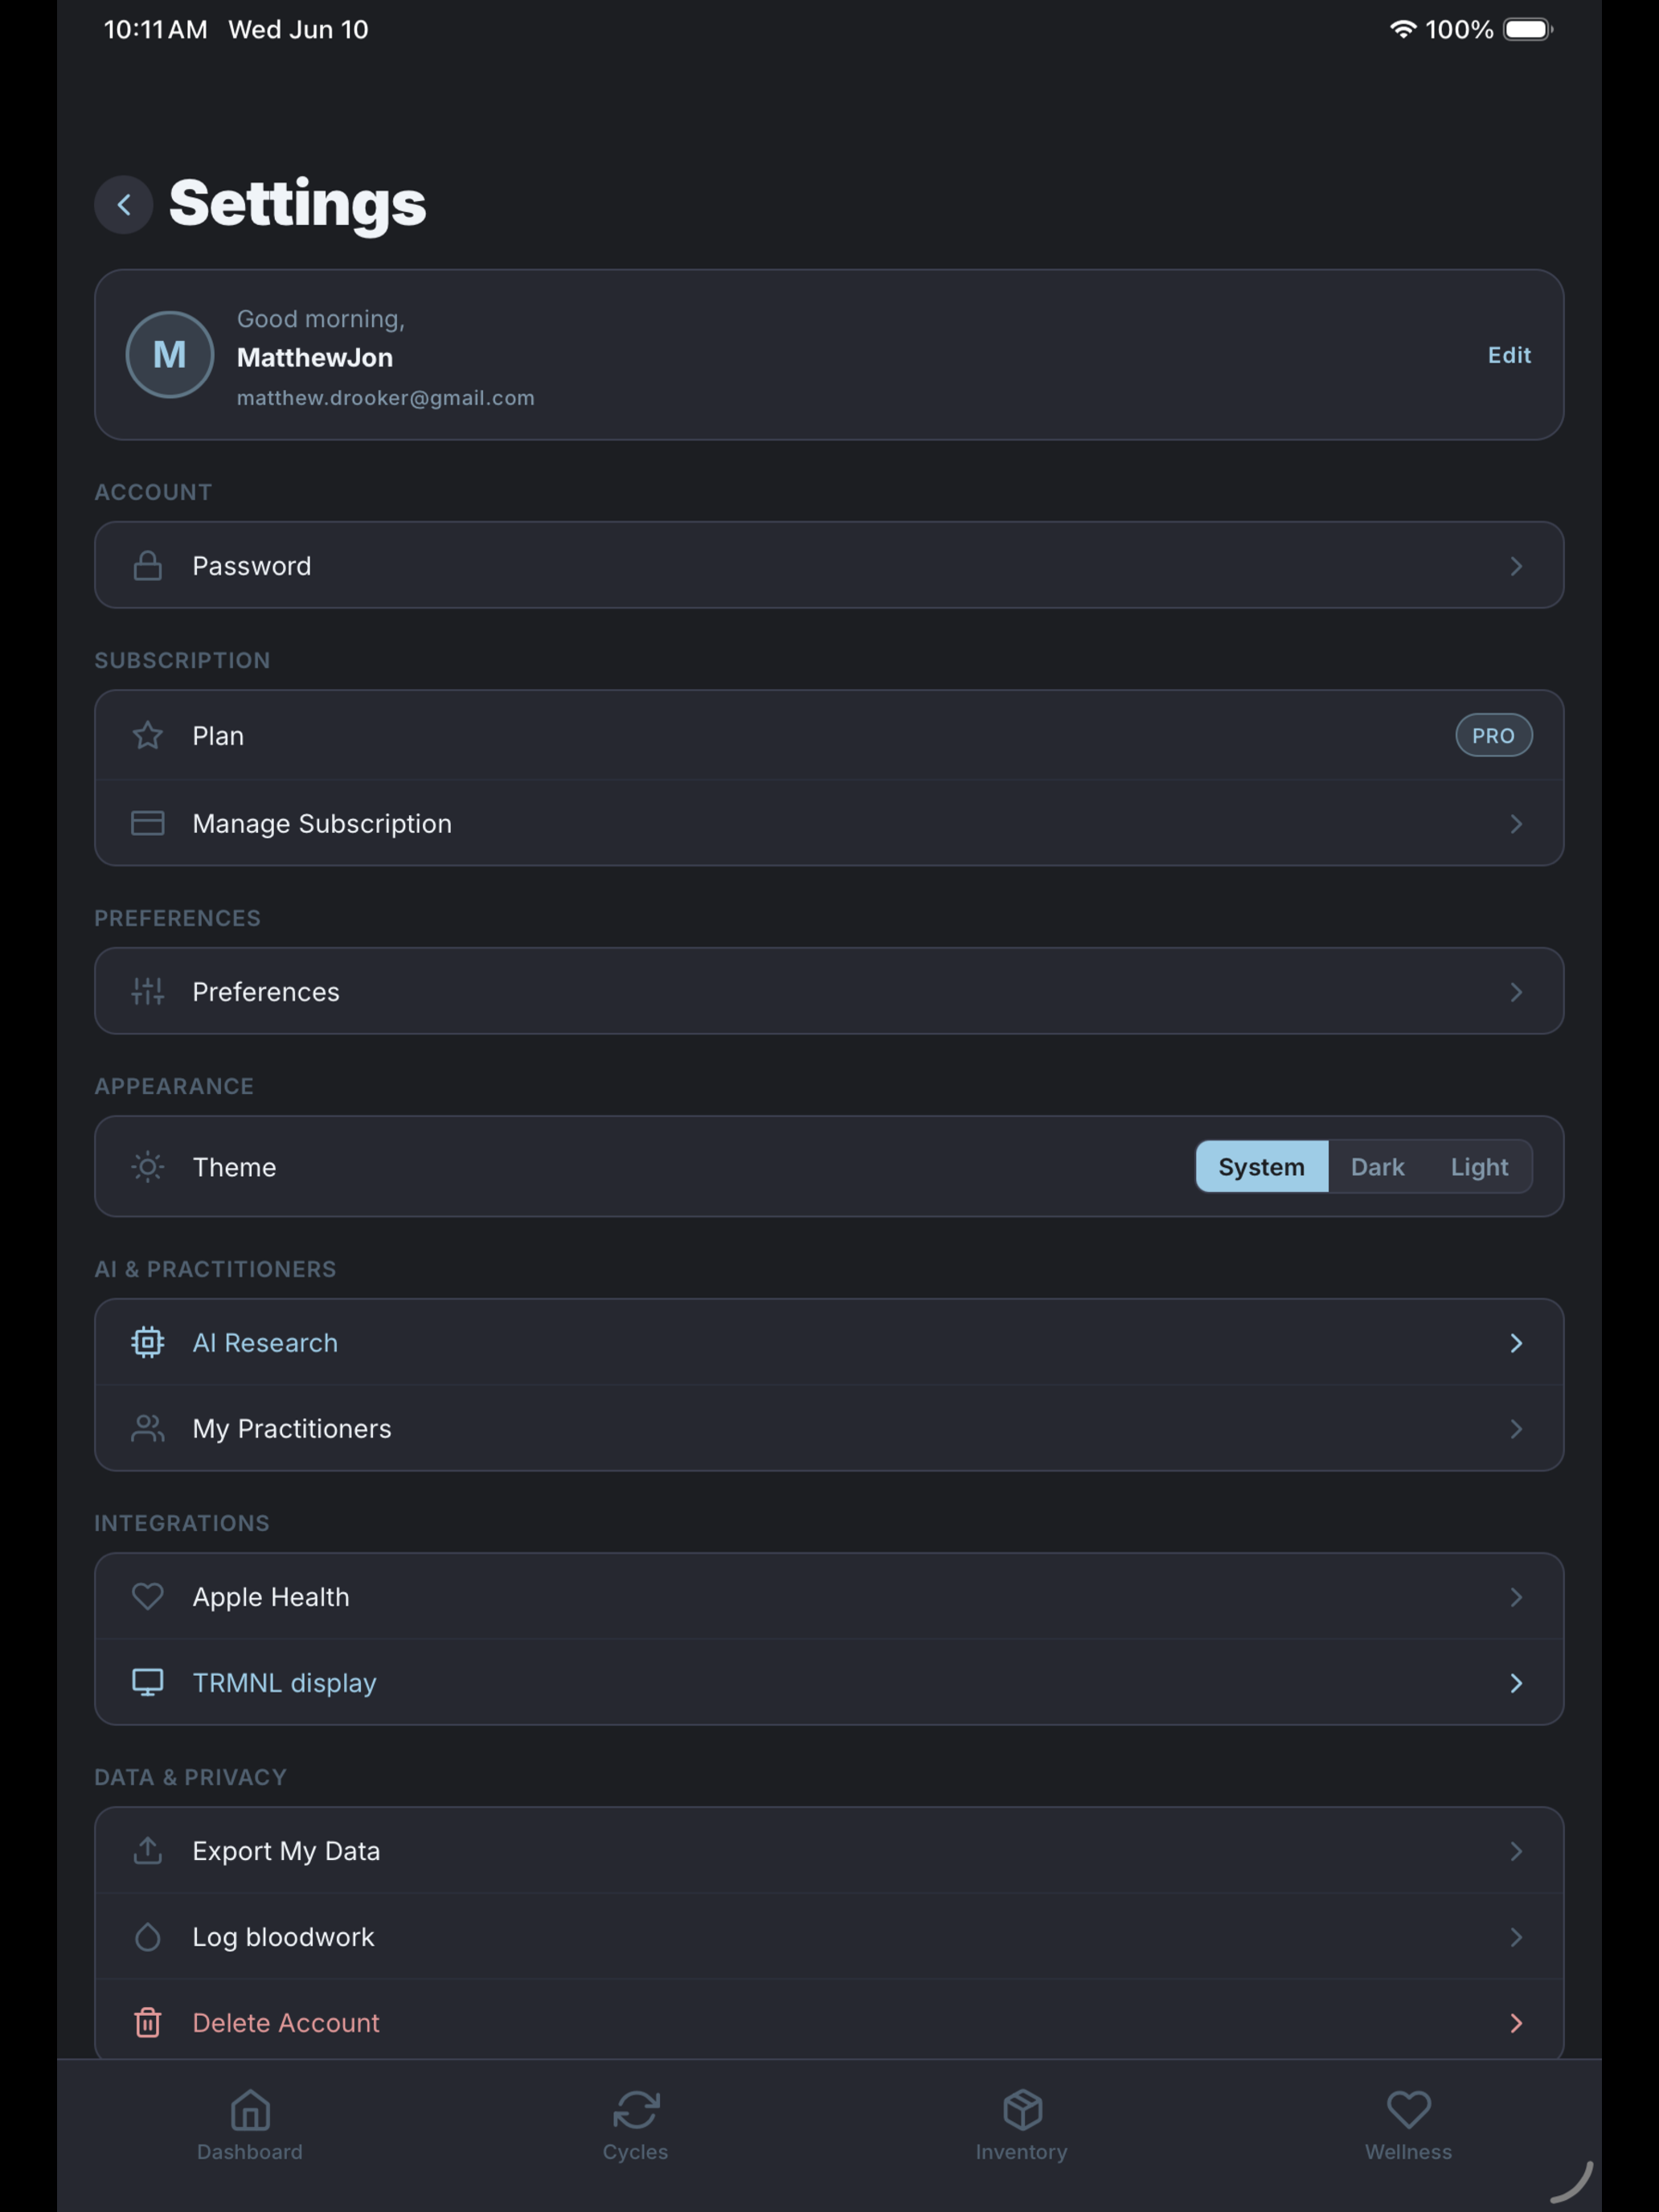Image resolution: width=1659 pixels, height=2212 pixels.
Task: Tap the My Practitioners label
Action: 292,1428
